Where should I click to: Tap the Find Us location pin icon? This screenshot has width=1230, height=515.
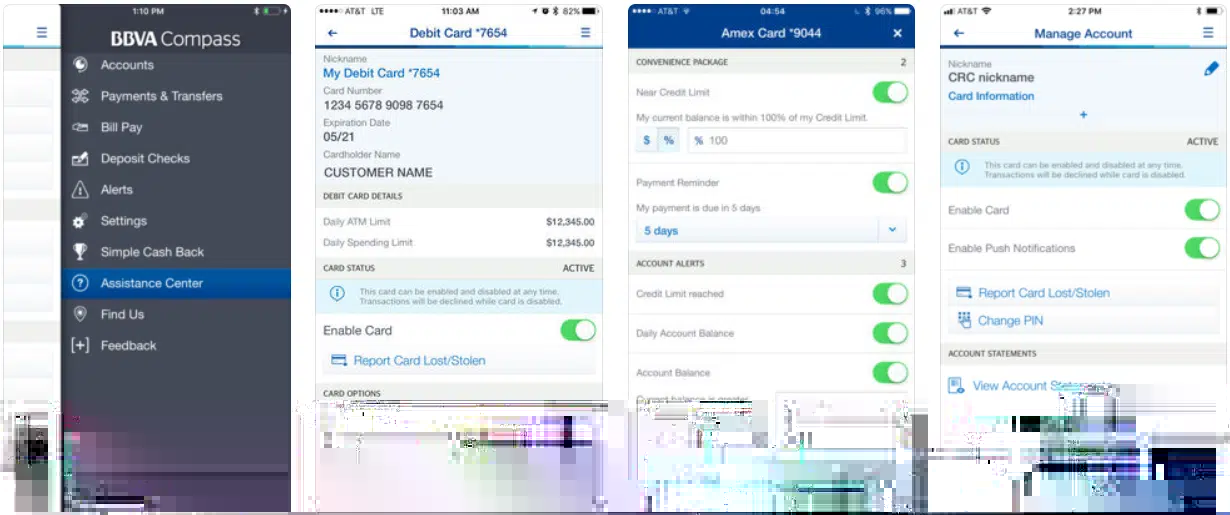point(81,314)
